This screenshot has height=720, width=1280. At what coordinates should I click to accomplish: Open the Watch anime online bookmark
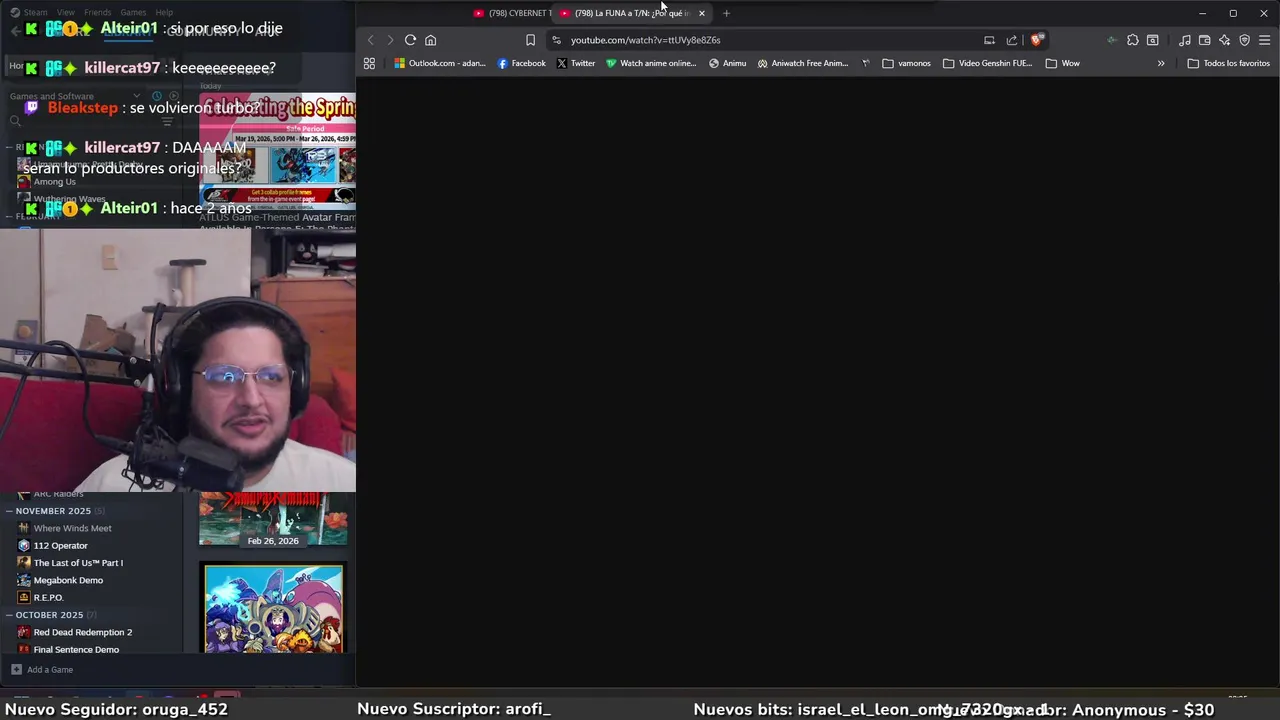(651, 63)
